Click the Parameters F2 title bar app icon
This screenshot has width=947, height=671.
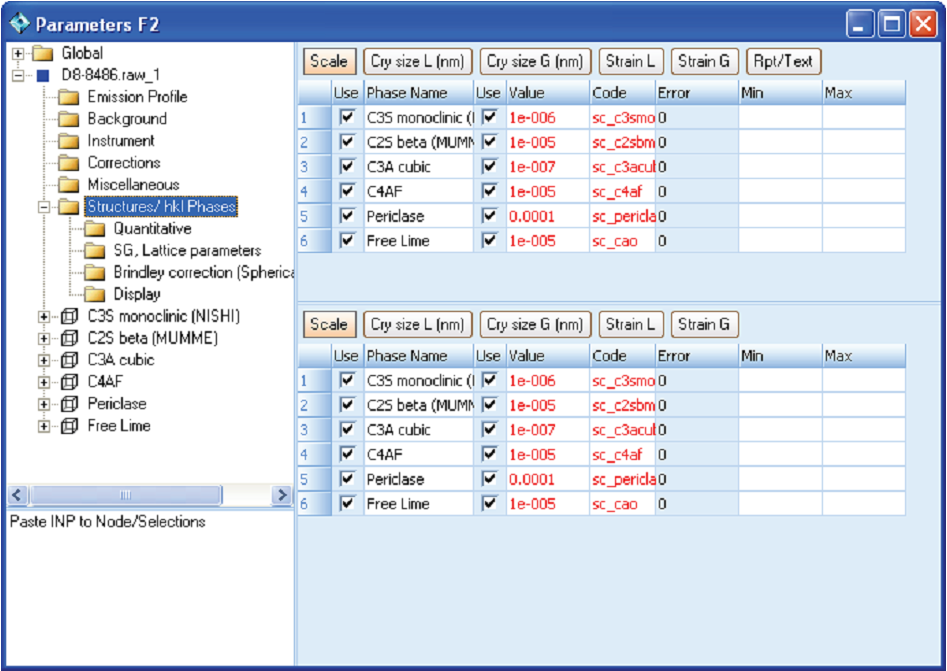tap(20, 24)
